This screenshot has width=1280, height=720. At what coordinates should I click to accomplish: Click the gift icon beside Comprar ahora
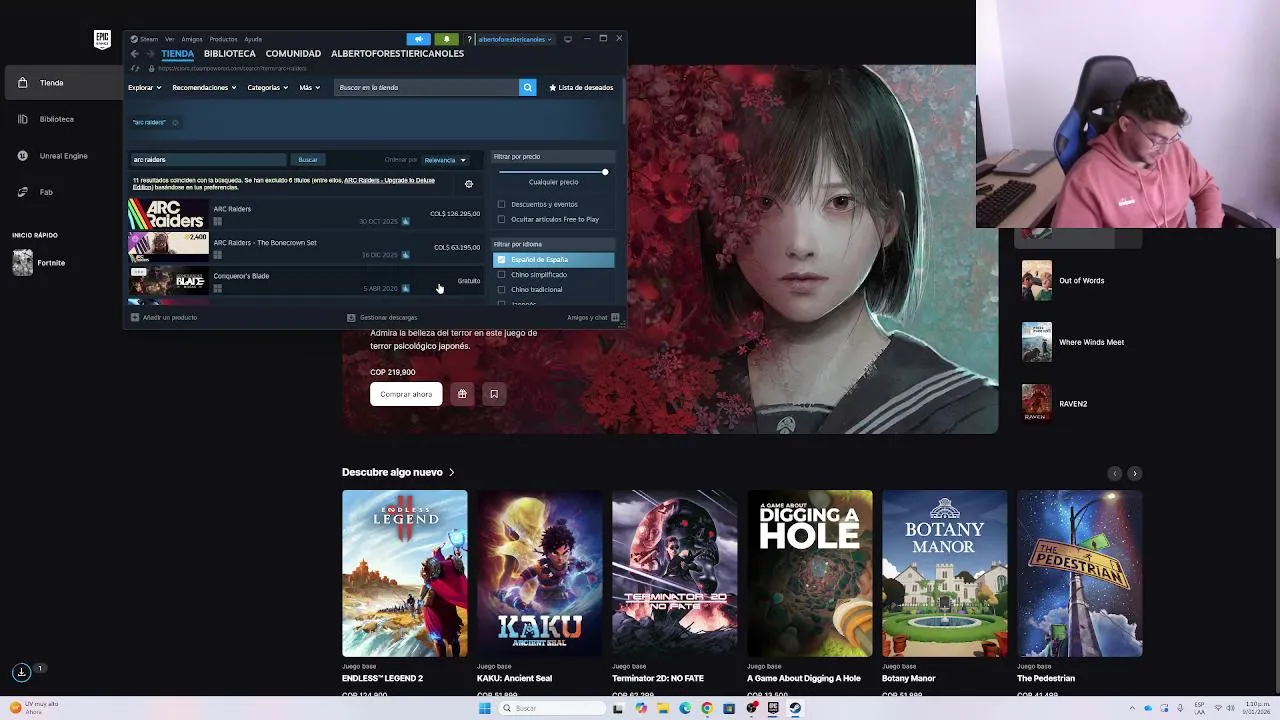click(x=462, y=394)
